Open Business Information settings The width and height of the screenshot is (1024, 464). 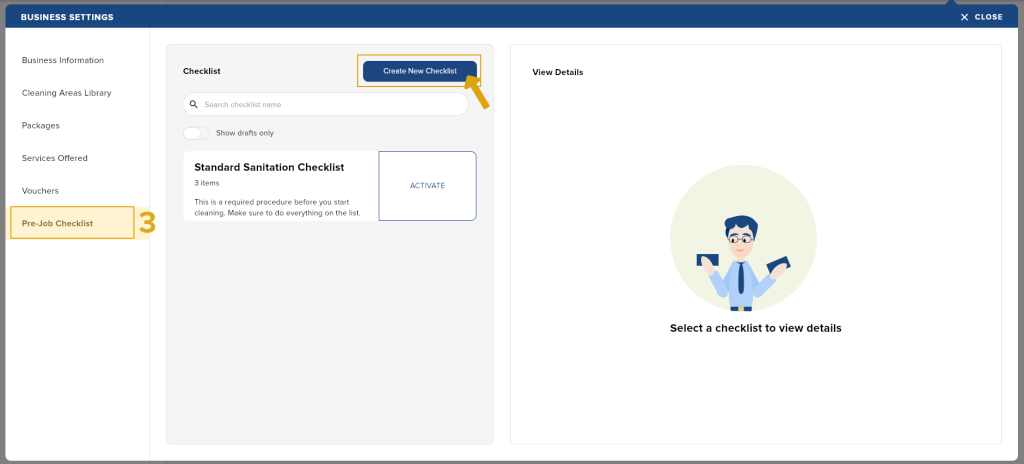click(63, 60)
